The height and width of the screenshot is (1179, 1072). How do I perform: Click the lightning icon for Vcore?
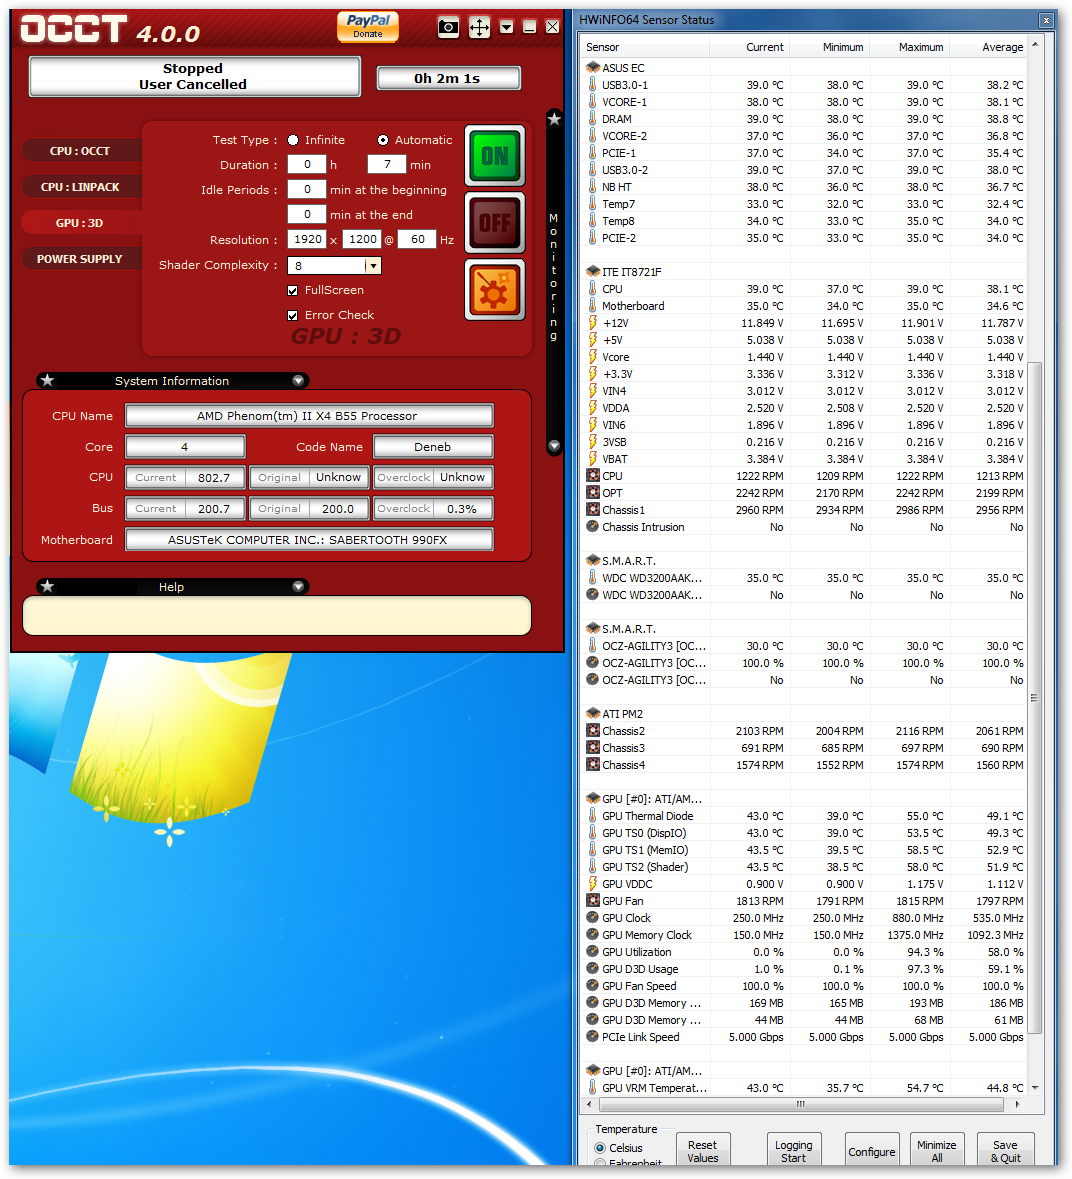coord(592,356)
